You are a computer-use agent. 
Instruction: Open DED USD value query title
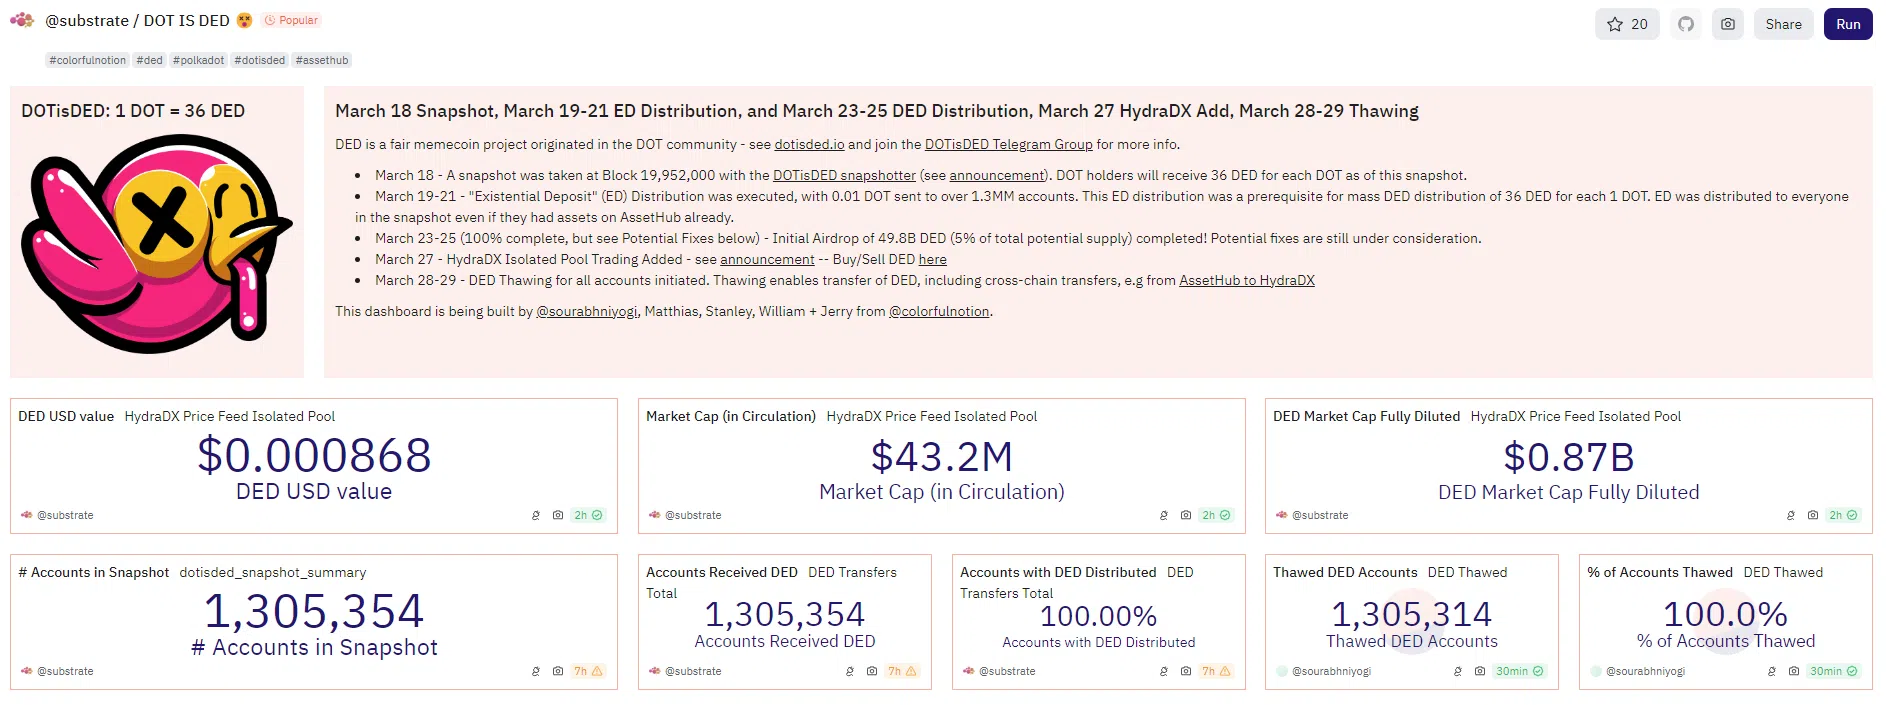tap(66, 417)
